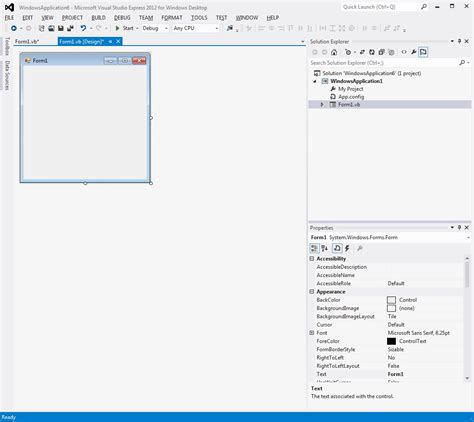
Task: Open the PROJECT menu
Action: click(72, 18)
